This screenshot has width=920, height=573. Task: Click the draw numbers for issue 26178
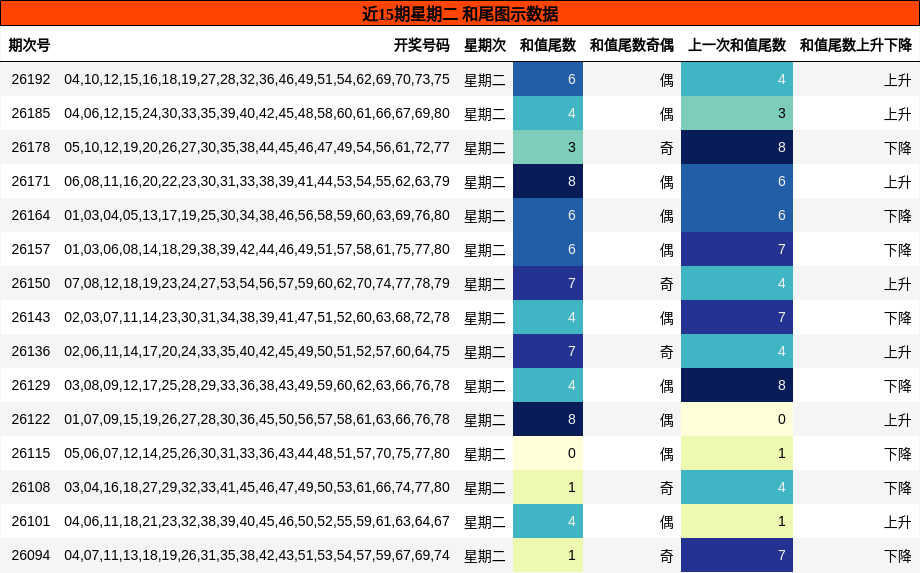[257, 147]
